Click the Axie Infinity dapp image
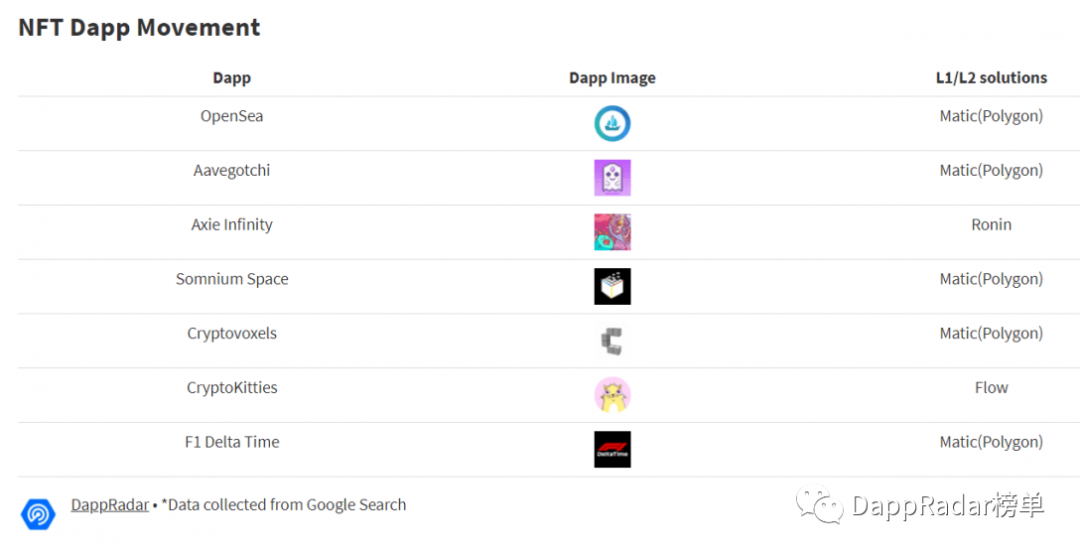The height and width of the screenshot is (556, 1080). tap(612, 232)
